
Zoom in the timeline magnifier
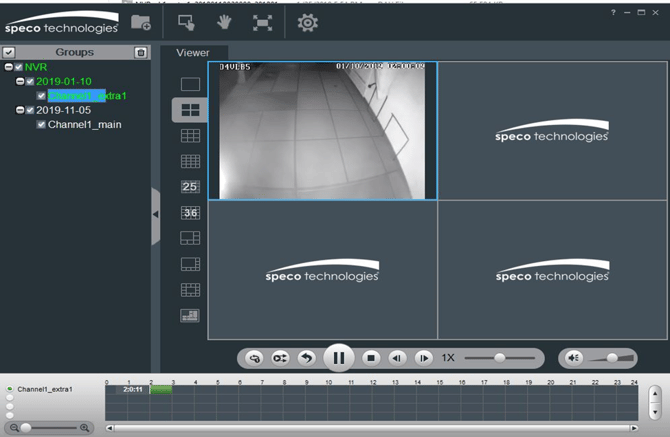pos(85,428)
